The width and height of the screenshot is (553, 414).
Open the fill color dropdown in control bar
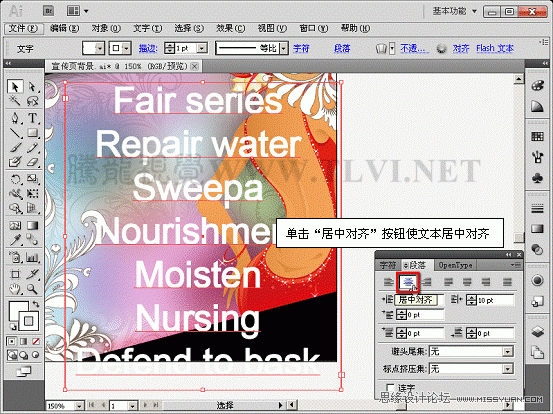coord(100,48)
